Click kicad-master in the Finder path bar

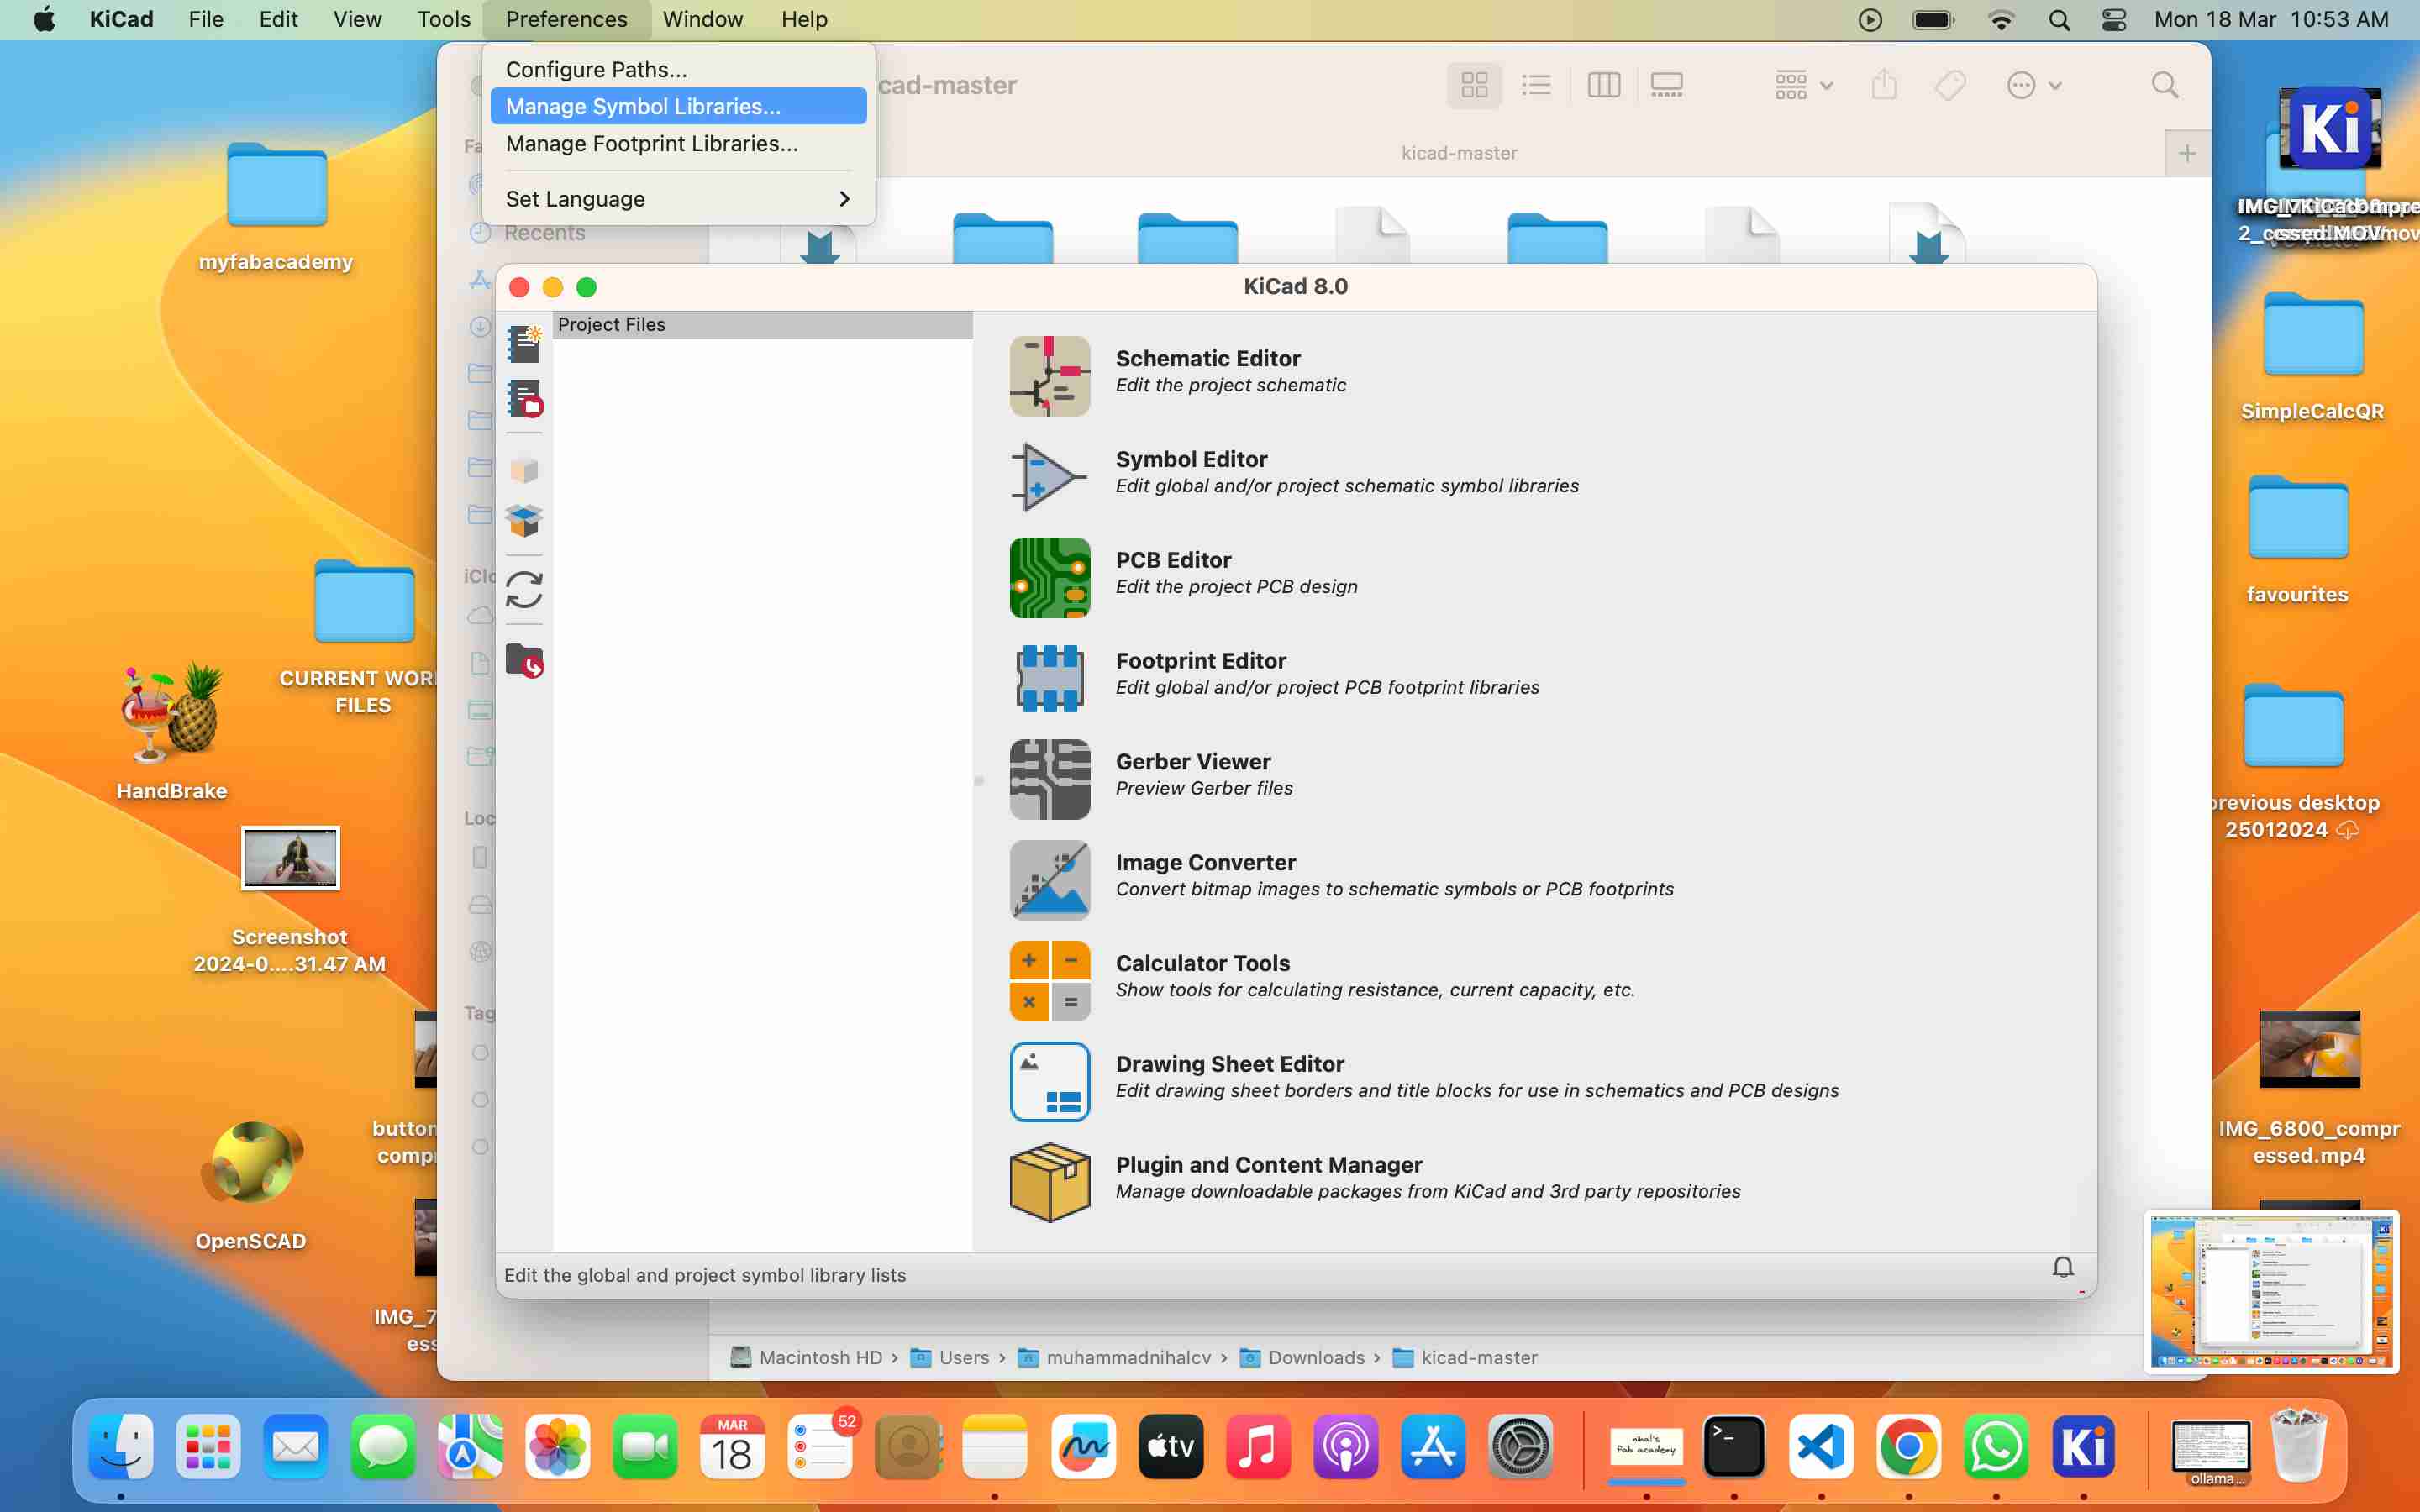click(x=1465, y=1357)
